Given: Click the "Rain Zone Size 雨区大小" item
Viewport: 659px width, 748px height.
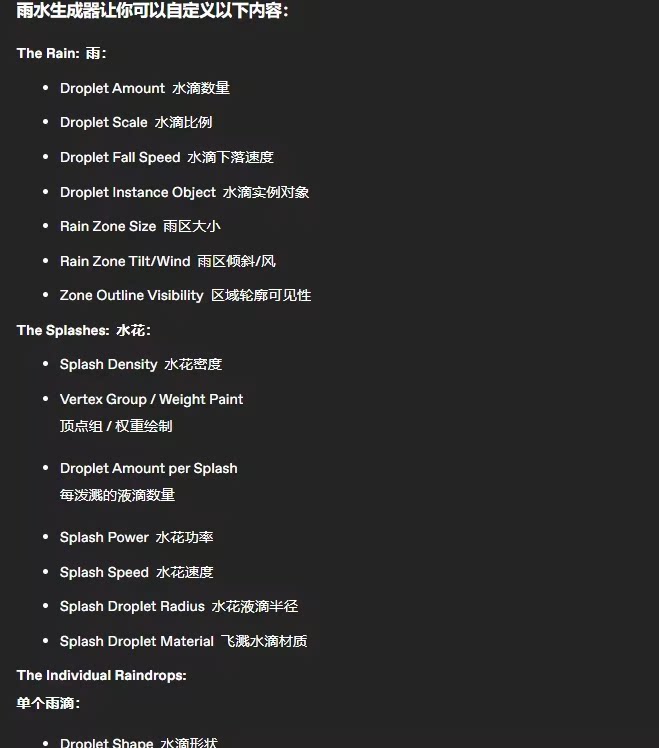Looking at the screenshot, I should [x=139, y=226].
